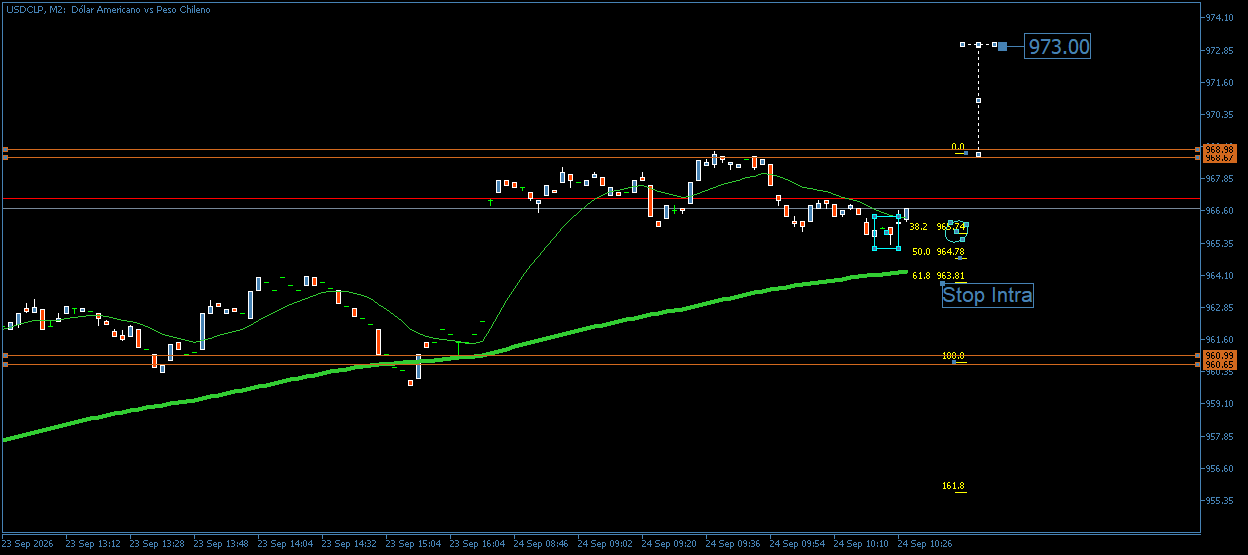
Task: Click the 974.10 price scale value
Action: pyautogui.click(x=1220, y=18)
